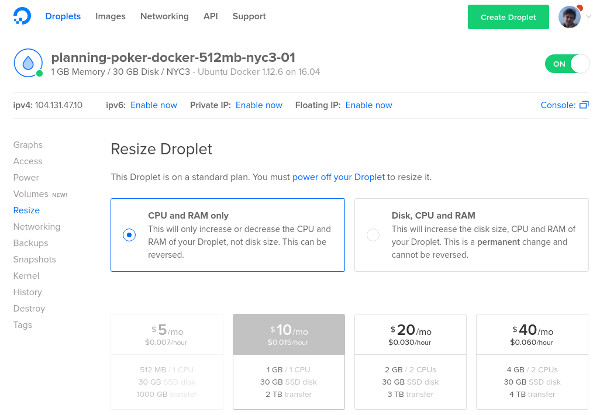Image resolution: width=600 pixels, height=415 pixels.
Task: Open the Graphs section in sidebar
Action: pyautogui.click(x=28, y=145)
